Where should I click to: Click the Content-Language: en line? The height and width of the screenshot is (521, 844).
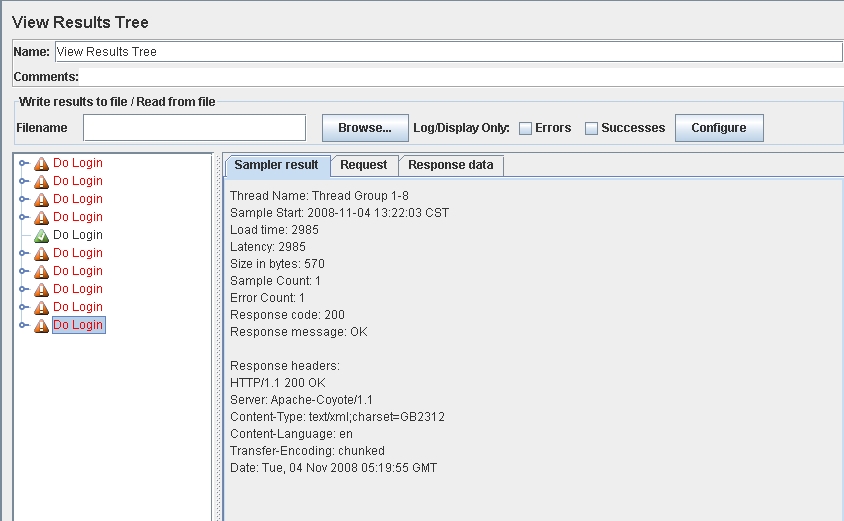click(291, 434)
